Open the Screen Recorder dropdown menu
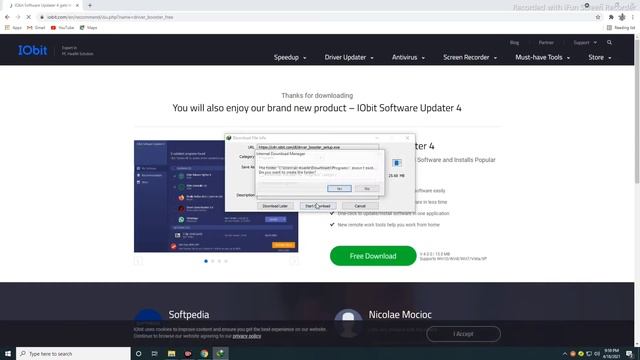 click(x=470, y=58)
